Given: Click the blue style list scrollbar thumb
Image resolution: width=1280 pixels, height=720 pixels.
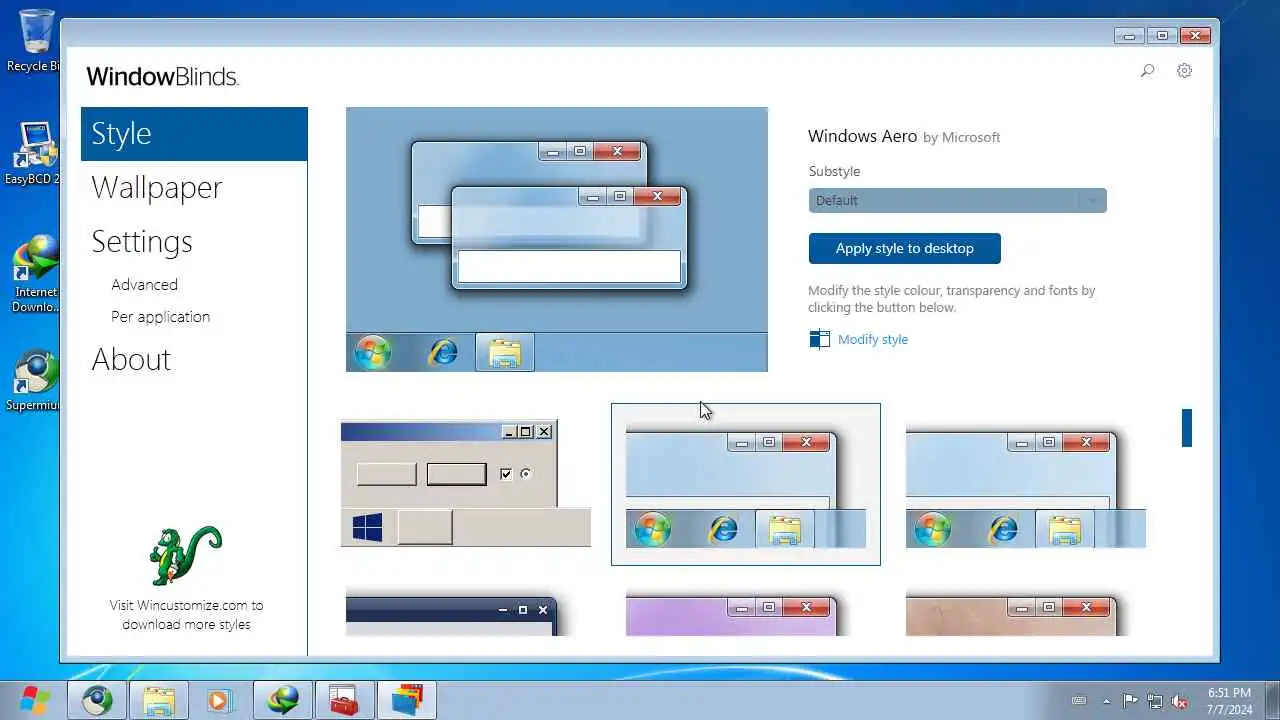Looking at the screenshot, I should click(1187, 428).
